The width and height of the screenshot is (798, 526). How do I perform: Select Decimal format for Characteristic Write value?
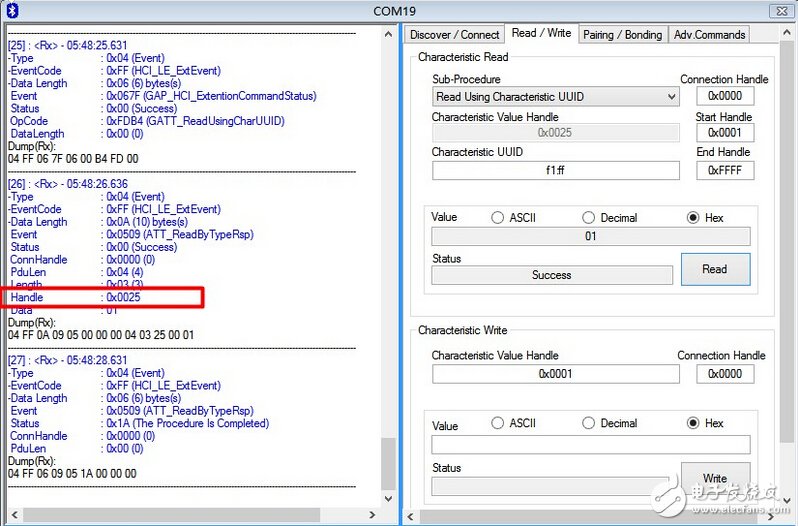588,423
